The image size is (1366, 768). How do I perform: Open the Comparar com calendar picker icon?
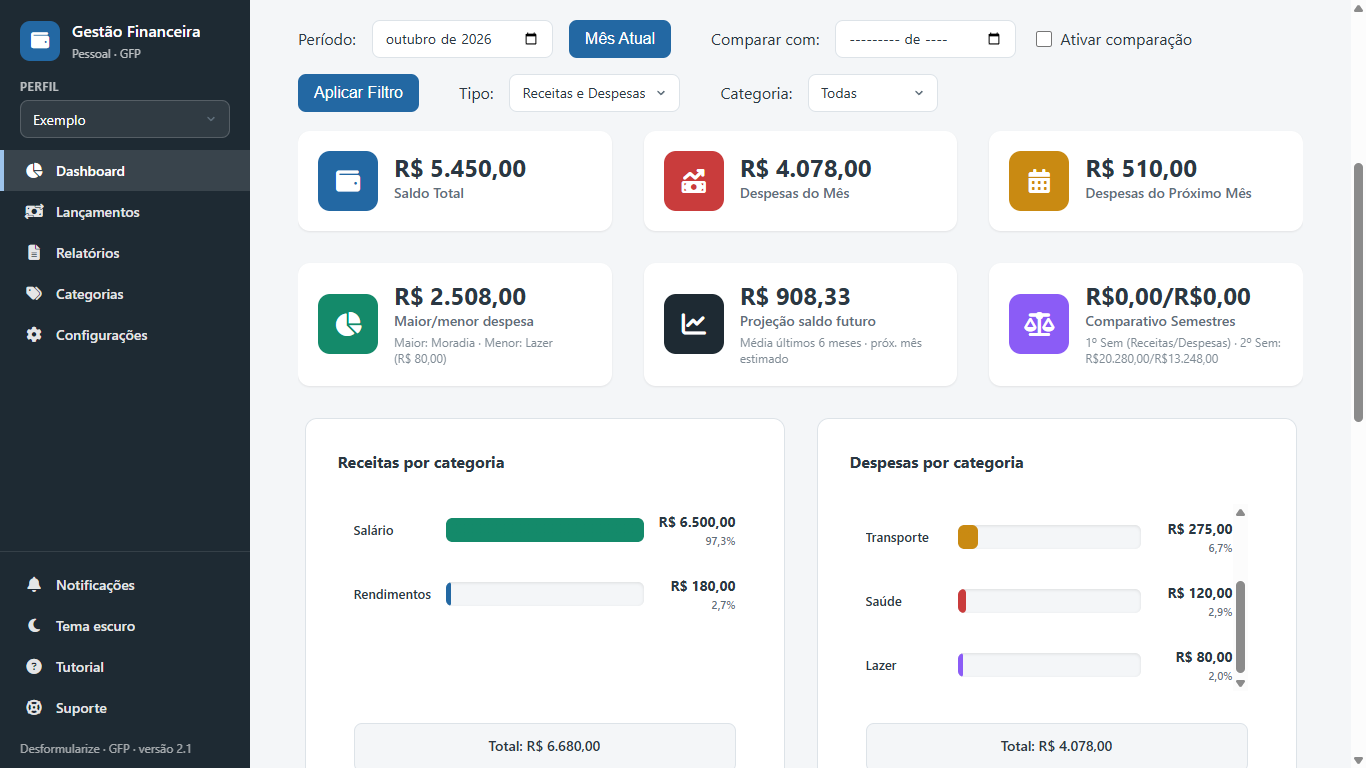(994, 39)
